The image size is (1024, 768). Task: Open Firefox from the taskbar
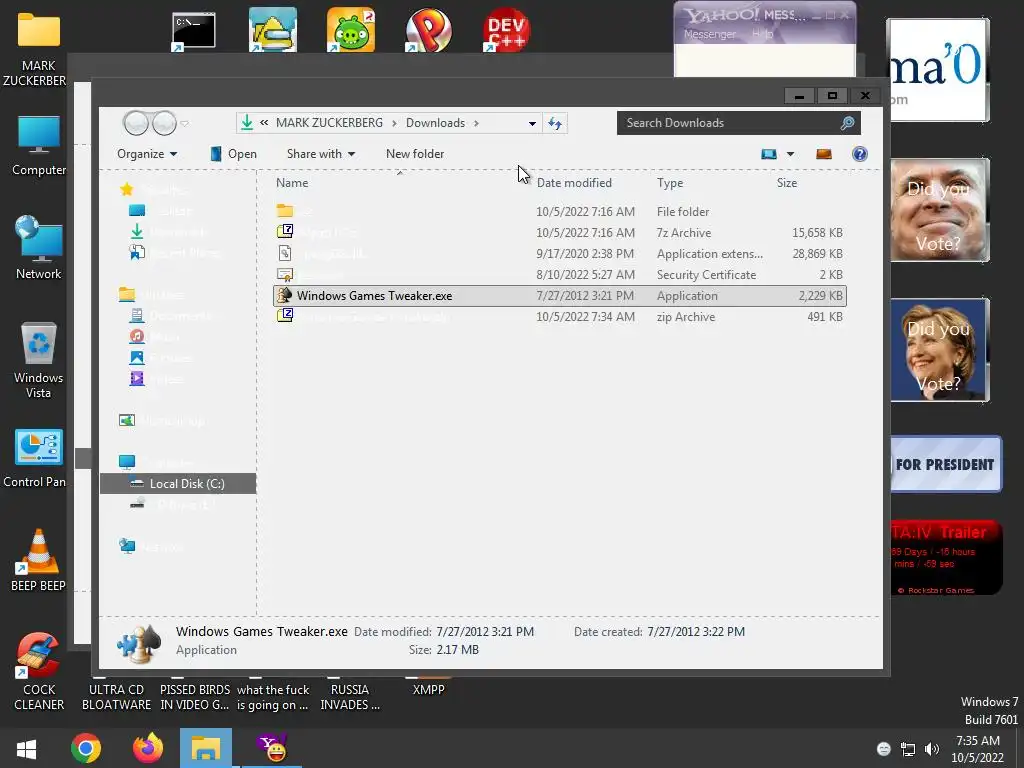tap(148, 748)
